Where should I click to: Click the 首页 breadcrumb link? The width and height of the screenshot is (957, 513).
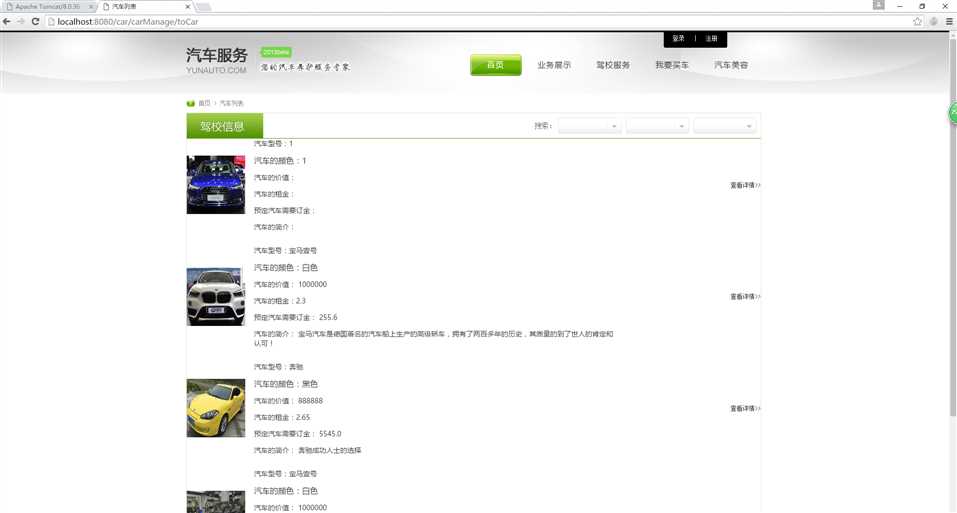pyautogui.click(x=204, y=103)
